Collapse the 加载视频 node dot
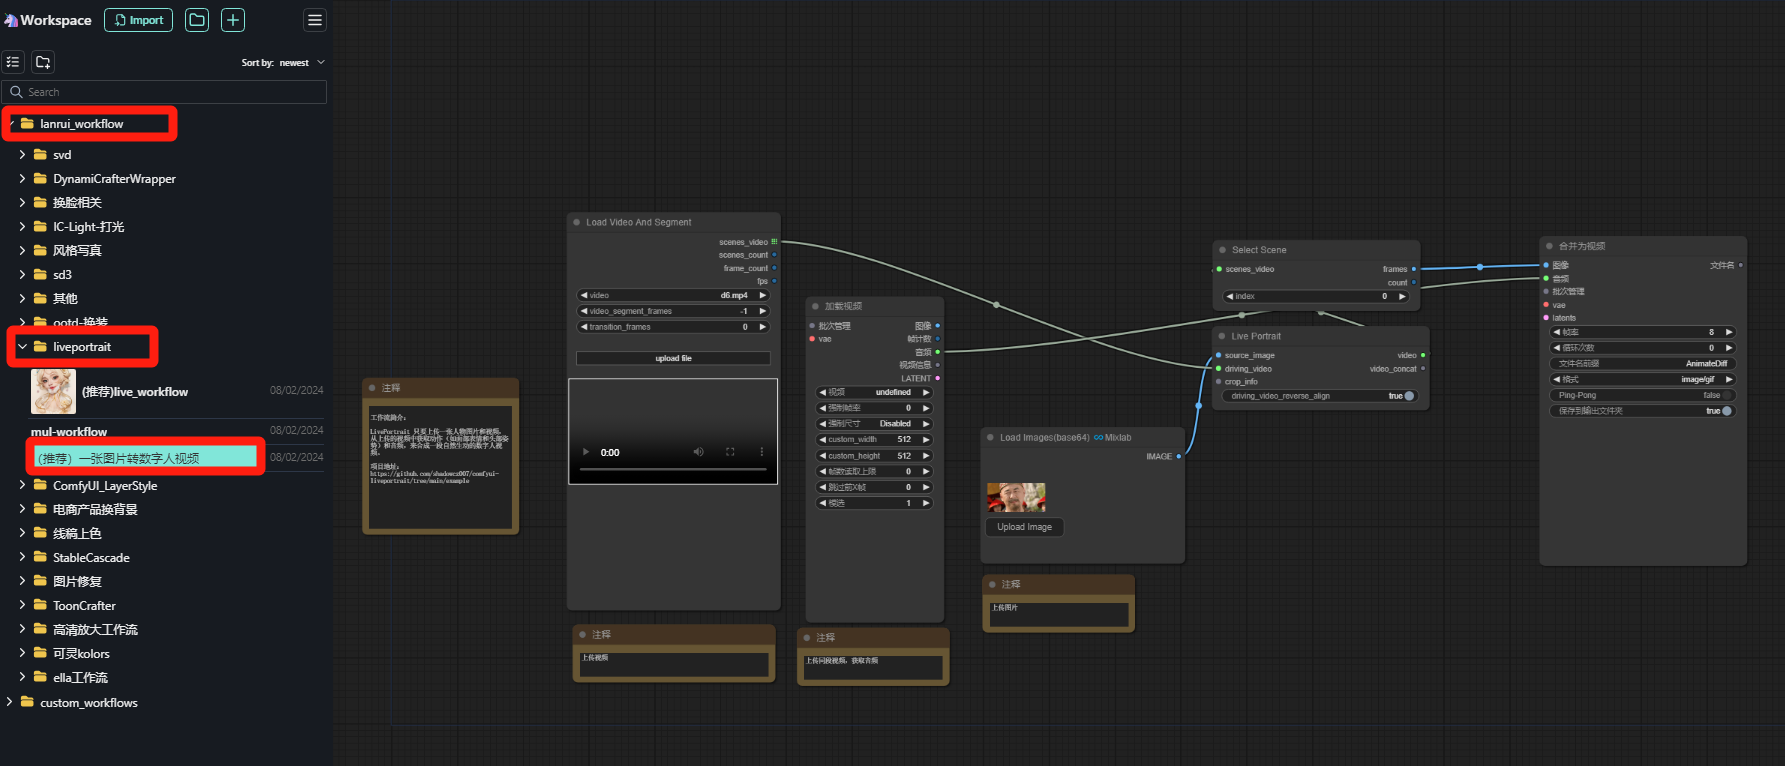 coord(816,306)
